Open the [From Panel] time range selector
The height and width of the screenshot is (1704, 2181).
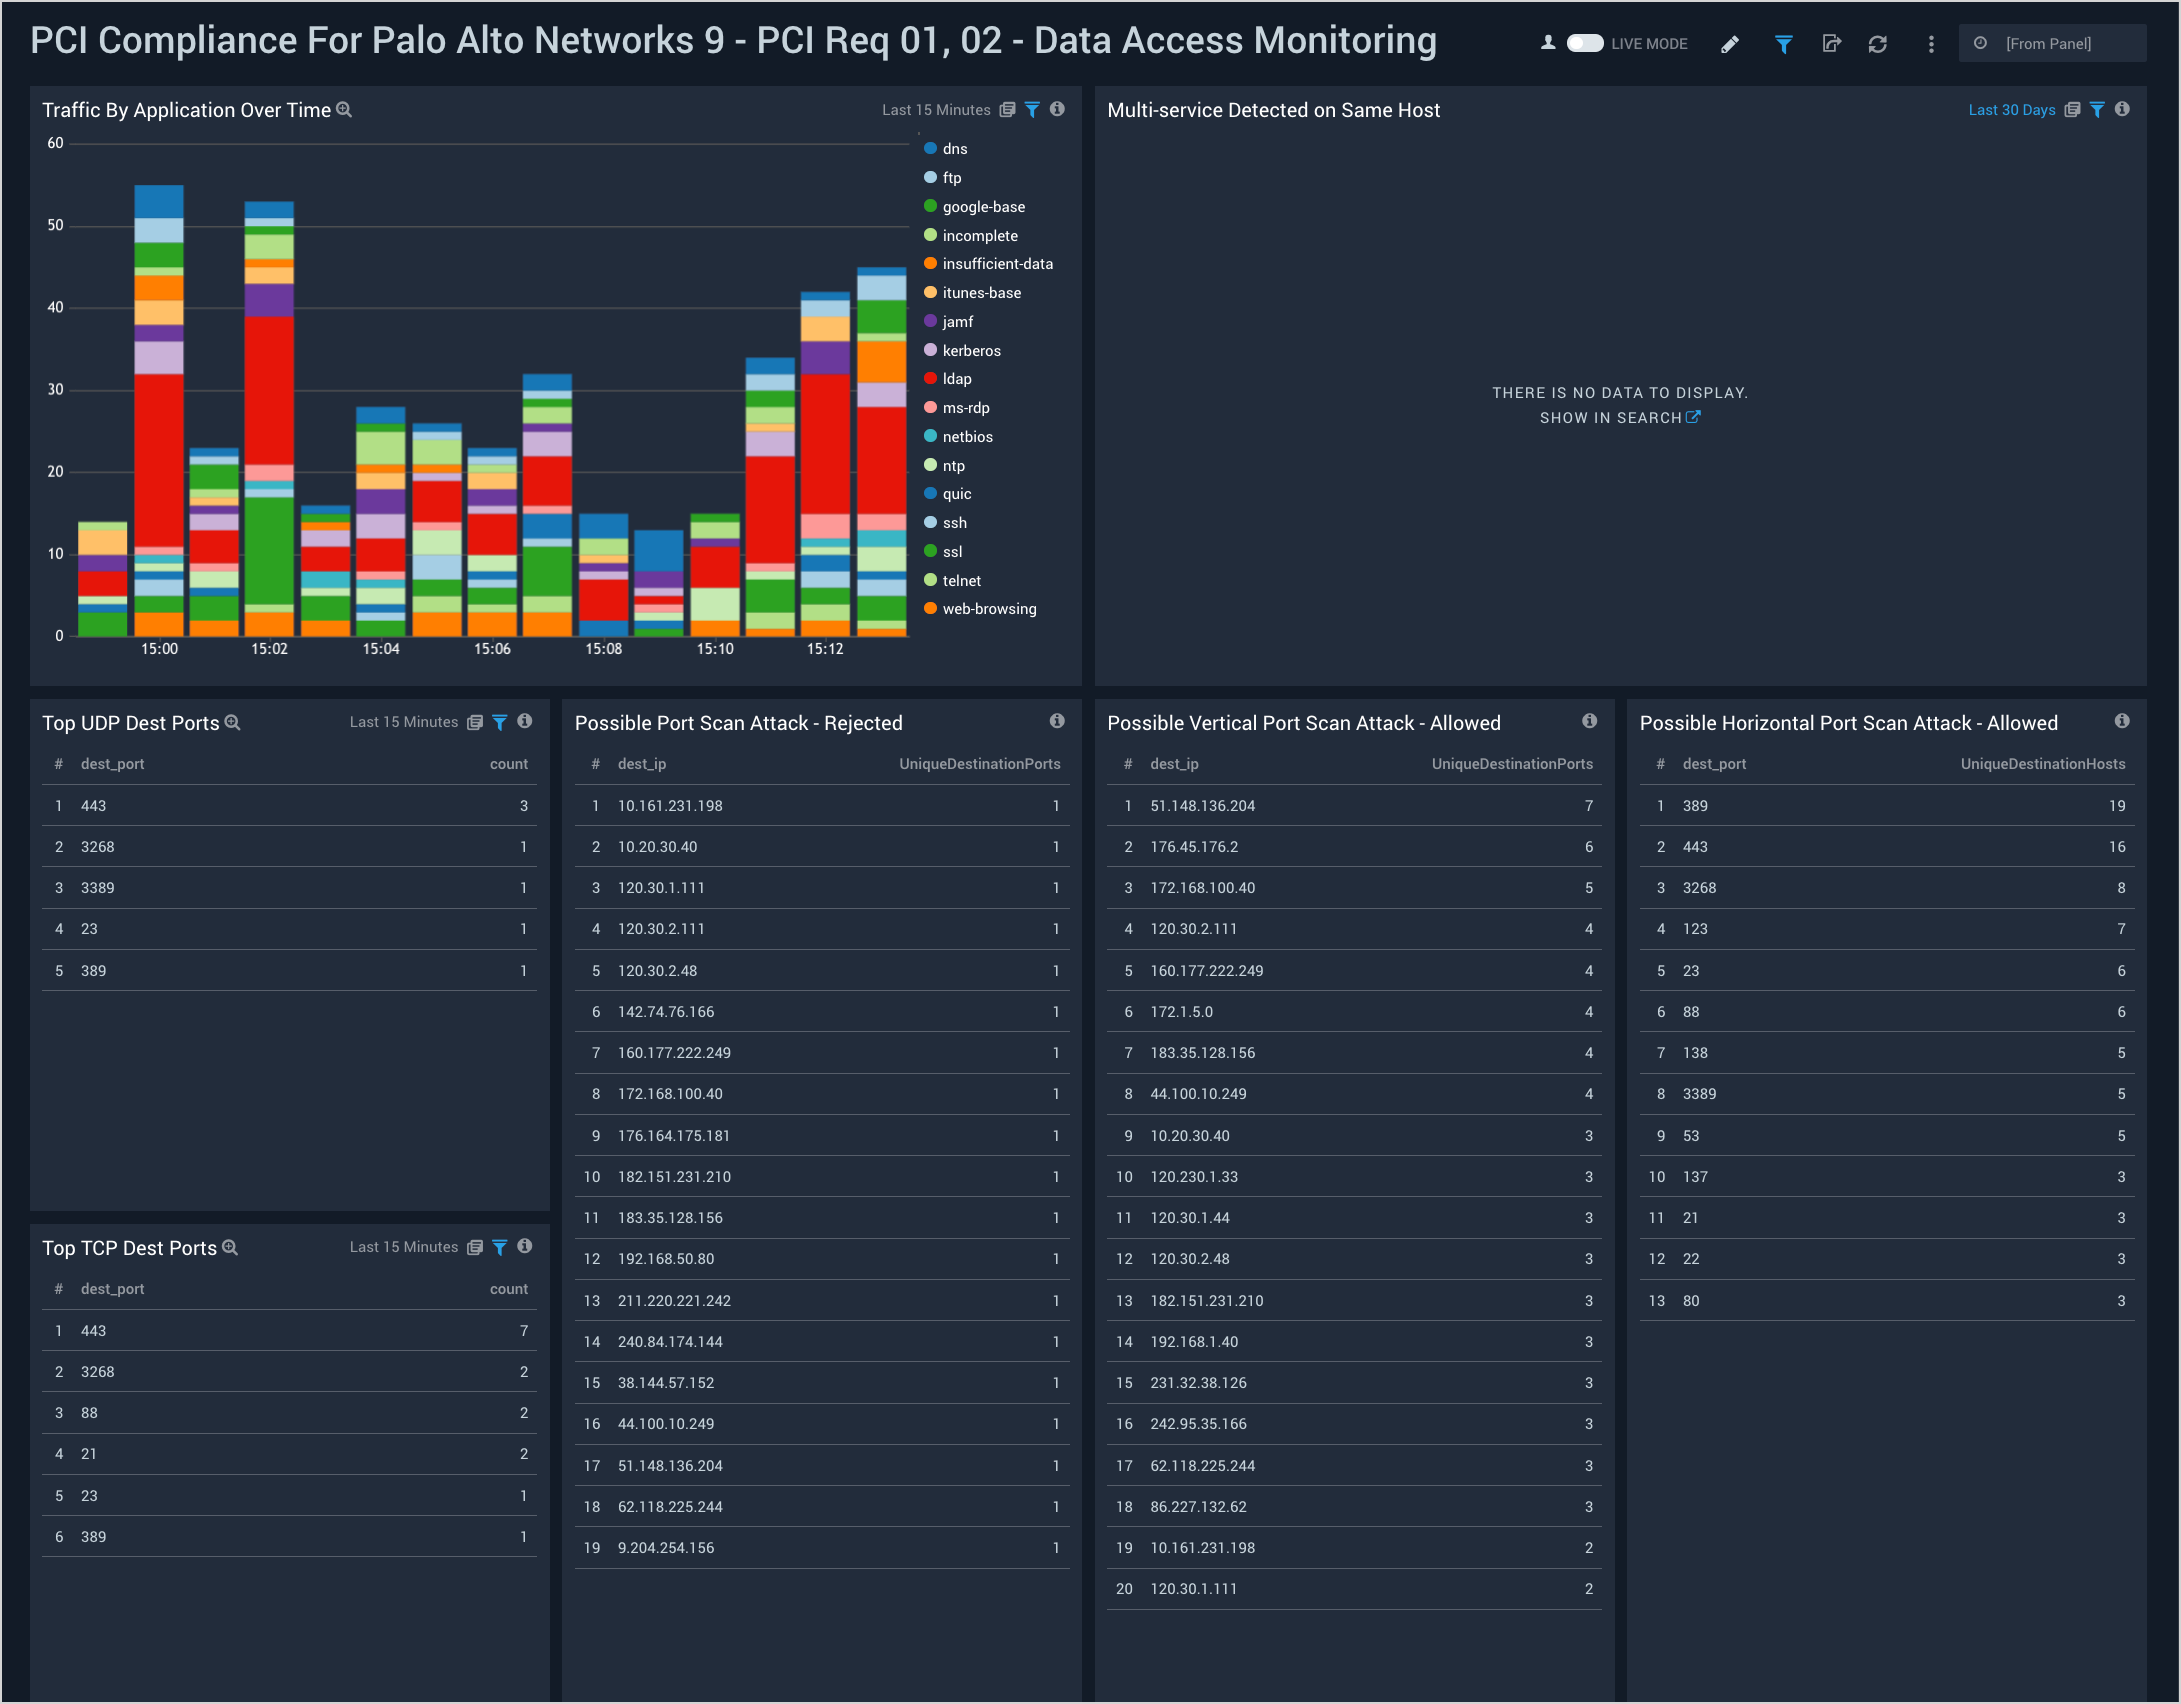(x=2051, y=43)
